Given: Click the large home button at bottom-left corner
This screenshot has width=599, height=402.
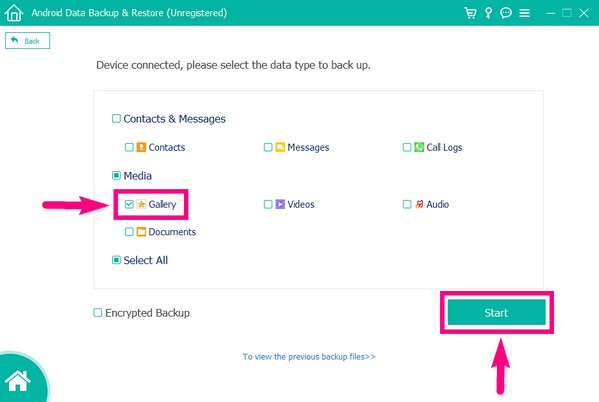Looking at the screenshot, I should click(18, 381).
